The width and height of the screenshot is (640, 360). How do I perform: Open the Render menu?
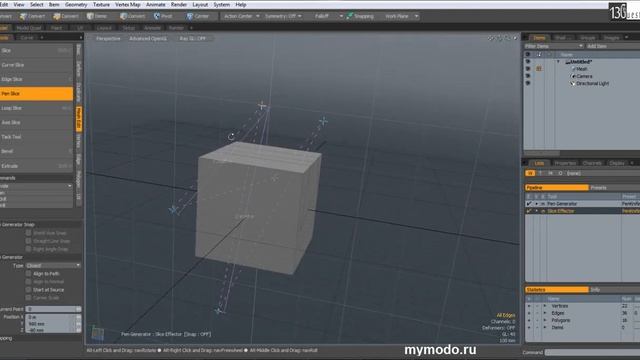click(179, 4)
